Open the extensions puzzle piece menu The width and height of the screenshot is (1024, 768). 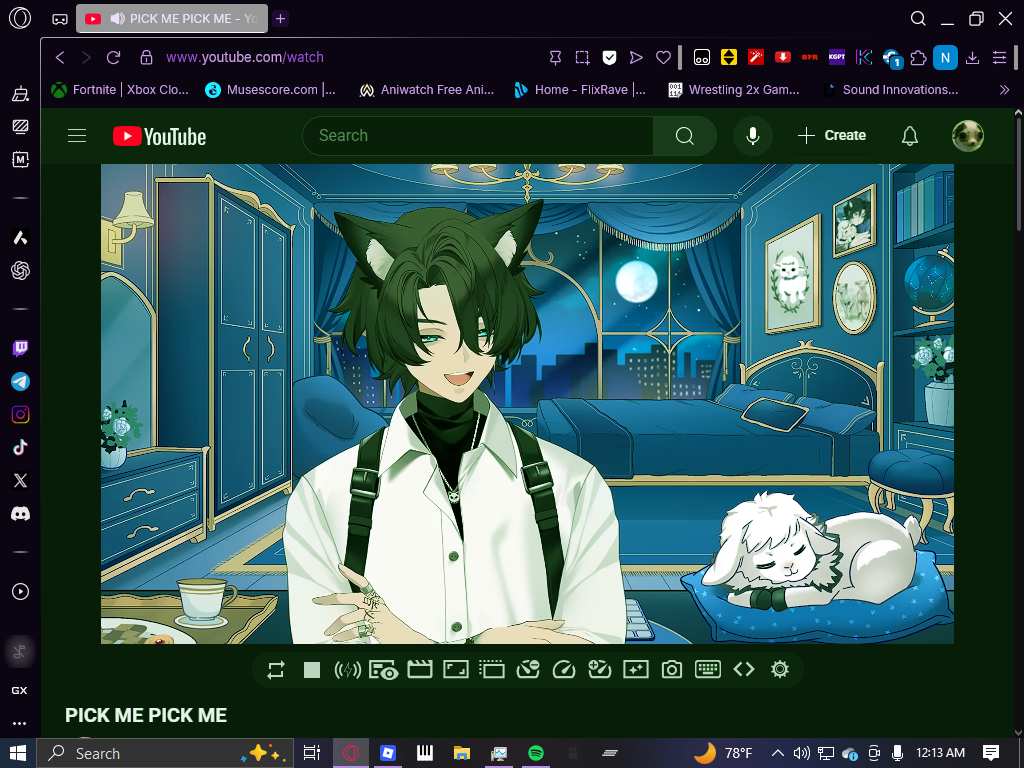[918, 57]
